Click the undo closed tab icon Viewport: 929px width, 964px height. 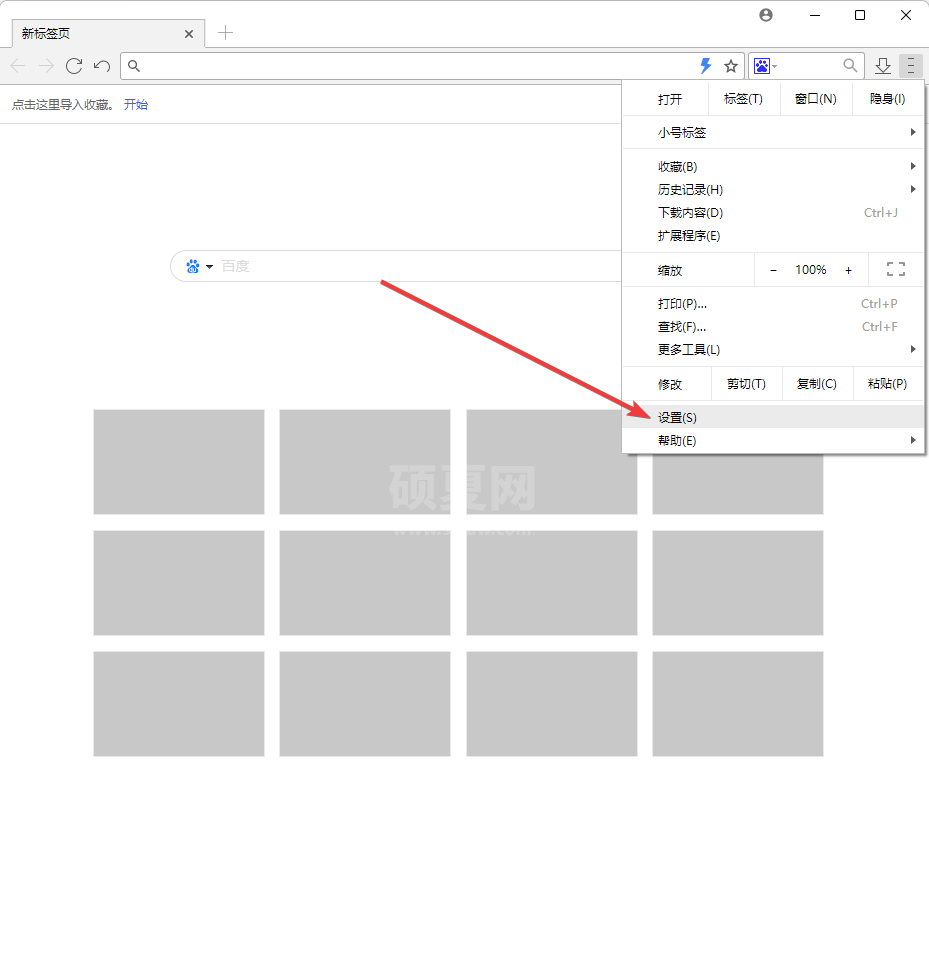point(101,66)
